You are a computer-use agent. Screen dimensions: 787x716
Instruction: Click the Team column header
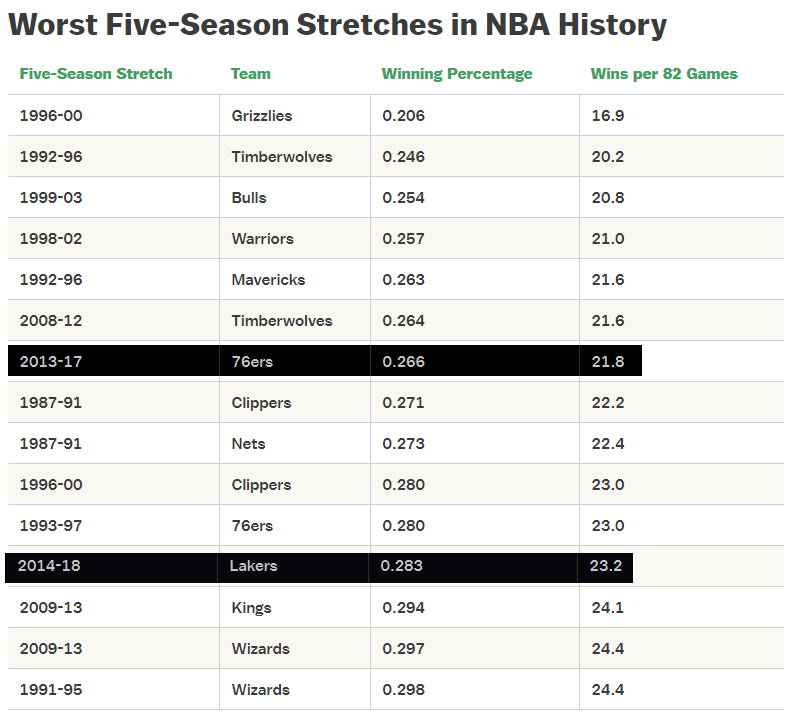(250, 74)
